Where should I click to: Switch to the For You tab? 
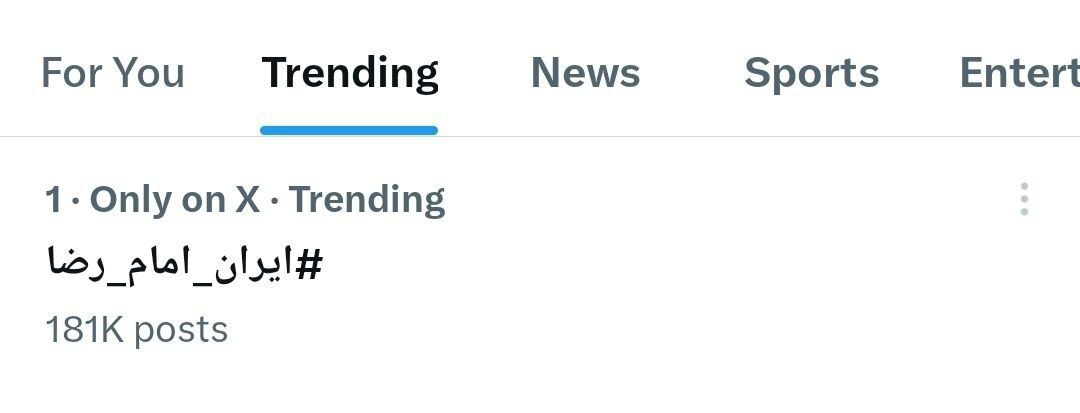(112, 73)
